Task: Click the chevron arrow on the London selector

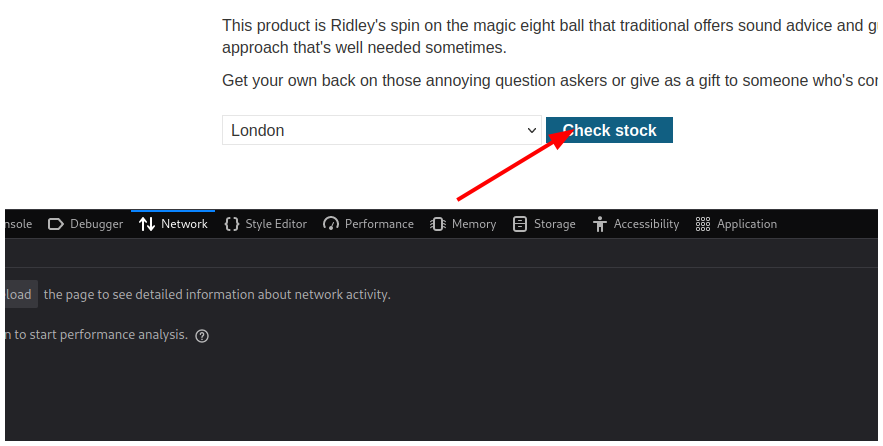Action: [x=532, y=130]
